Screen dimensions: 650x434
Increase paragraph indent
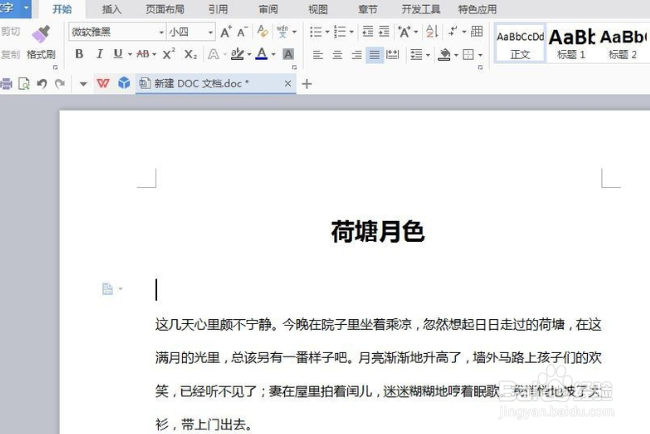tap(384, 32)
